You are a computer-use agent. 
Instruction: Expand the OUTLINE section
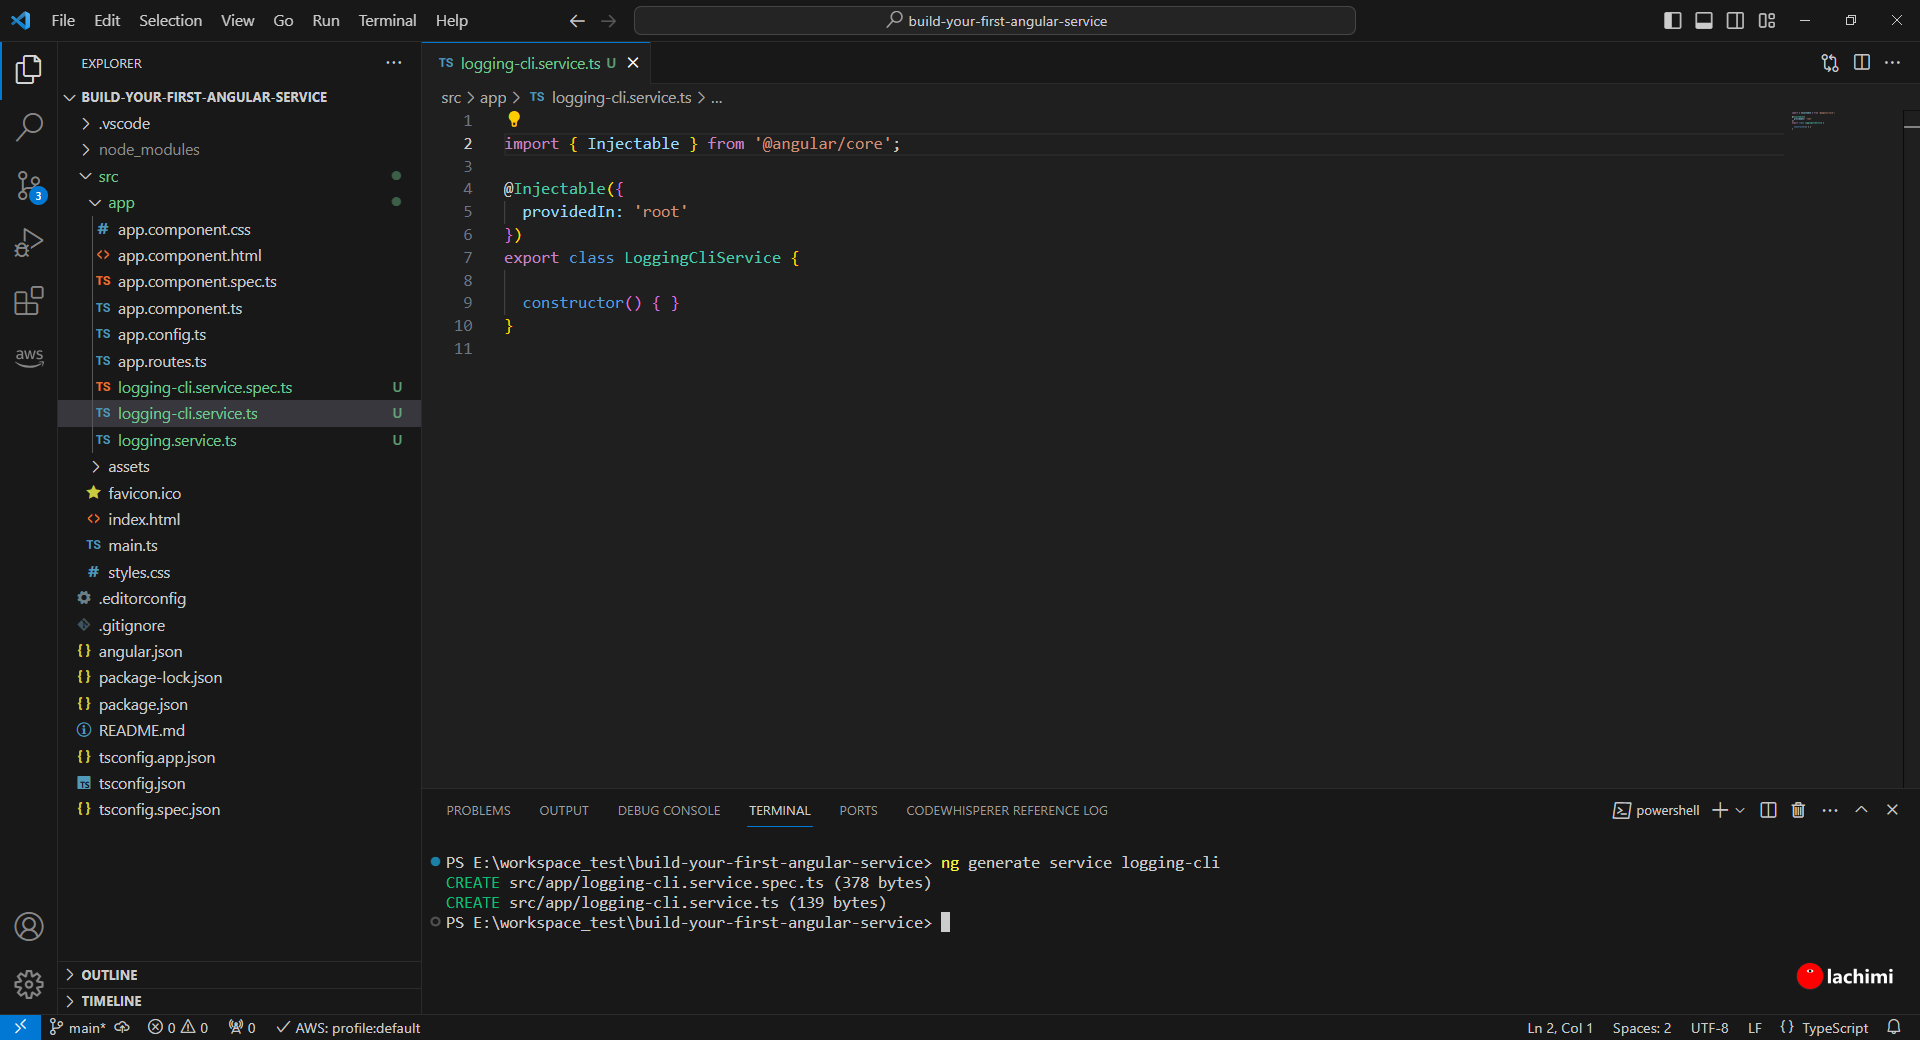point(109,975)
